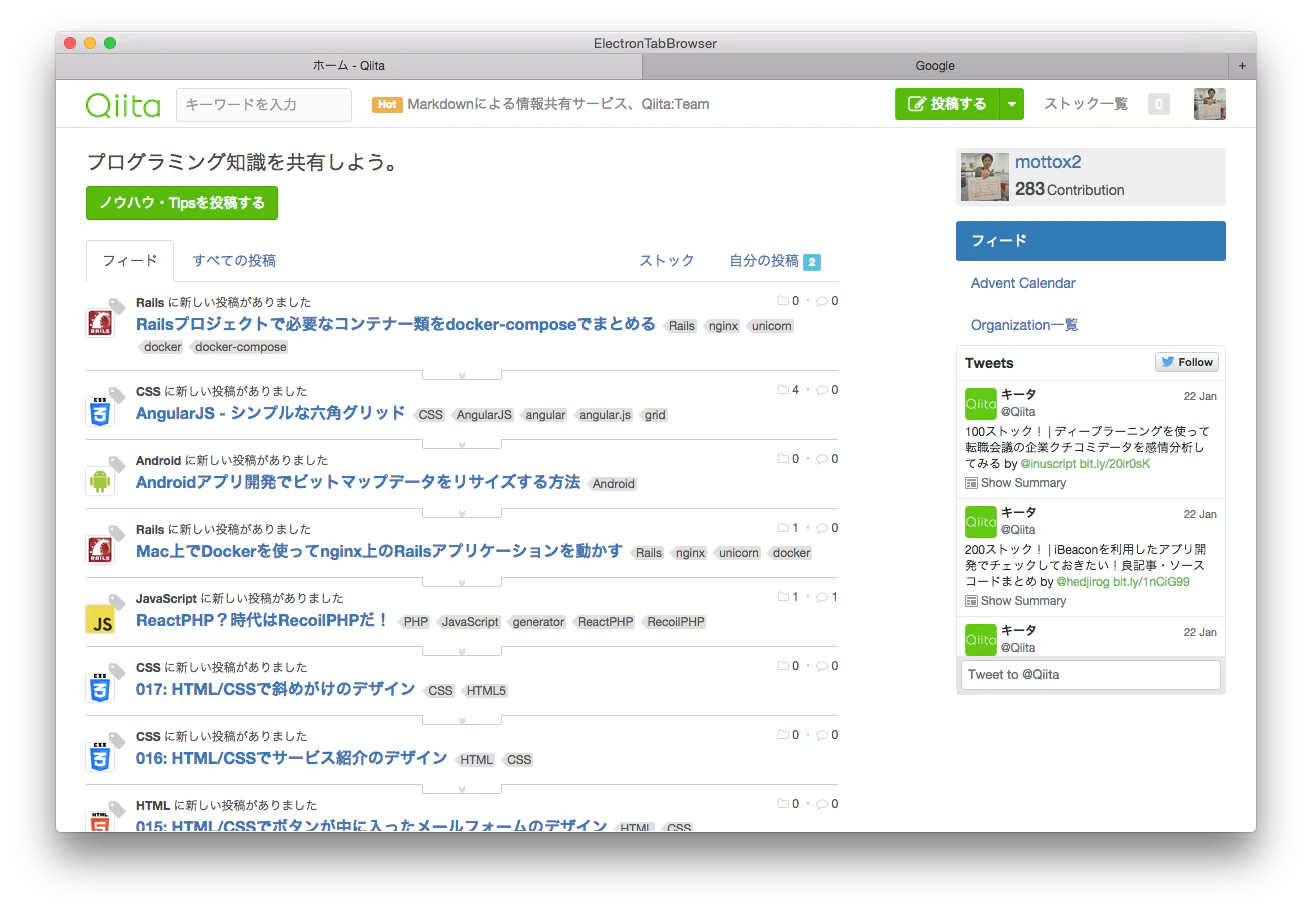Select the ホーム - Qiita browser tab
The width and height of the screenshot is (1312, 912).
tap(349, 66)
